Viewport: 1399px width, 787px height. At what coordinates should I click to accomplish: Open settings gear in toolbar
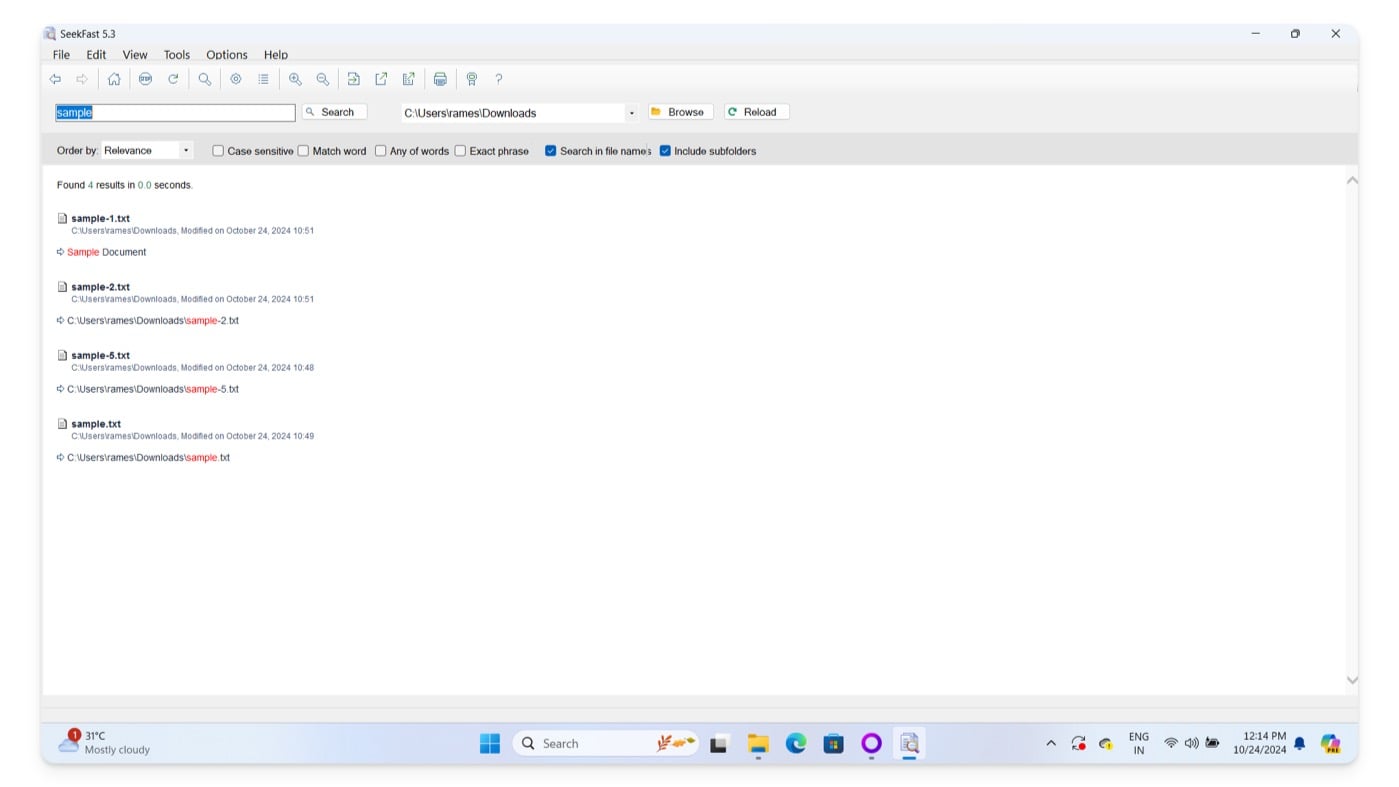pos(236,79)
